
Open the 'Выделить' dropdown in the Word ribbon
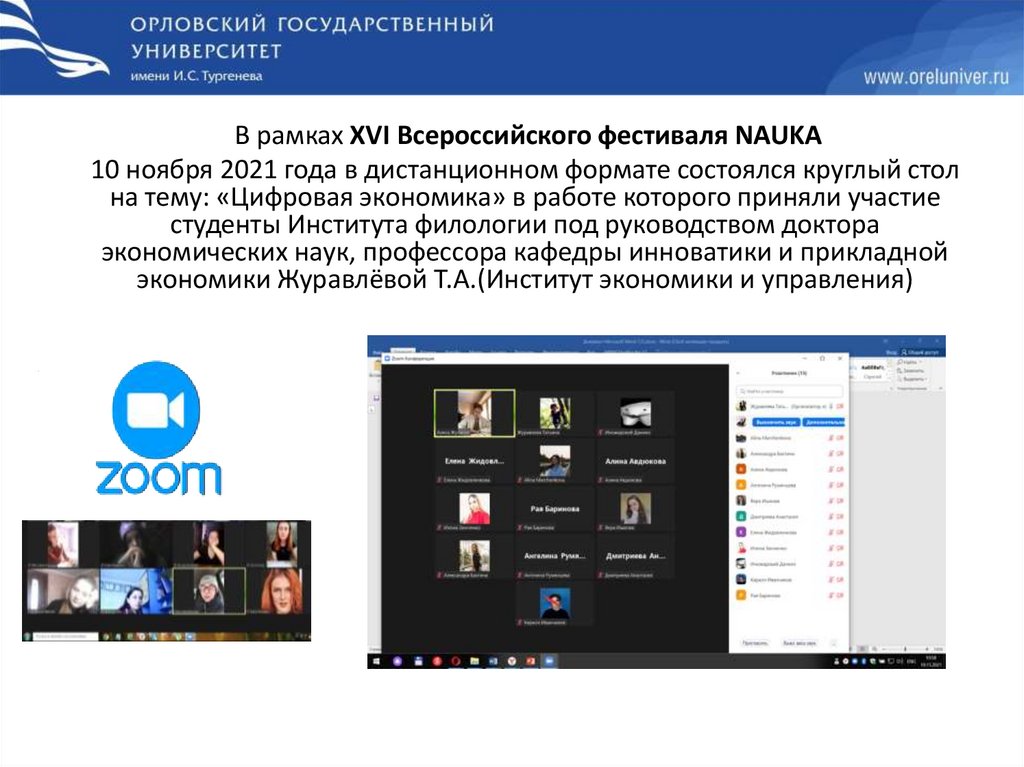(912, 379)
